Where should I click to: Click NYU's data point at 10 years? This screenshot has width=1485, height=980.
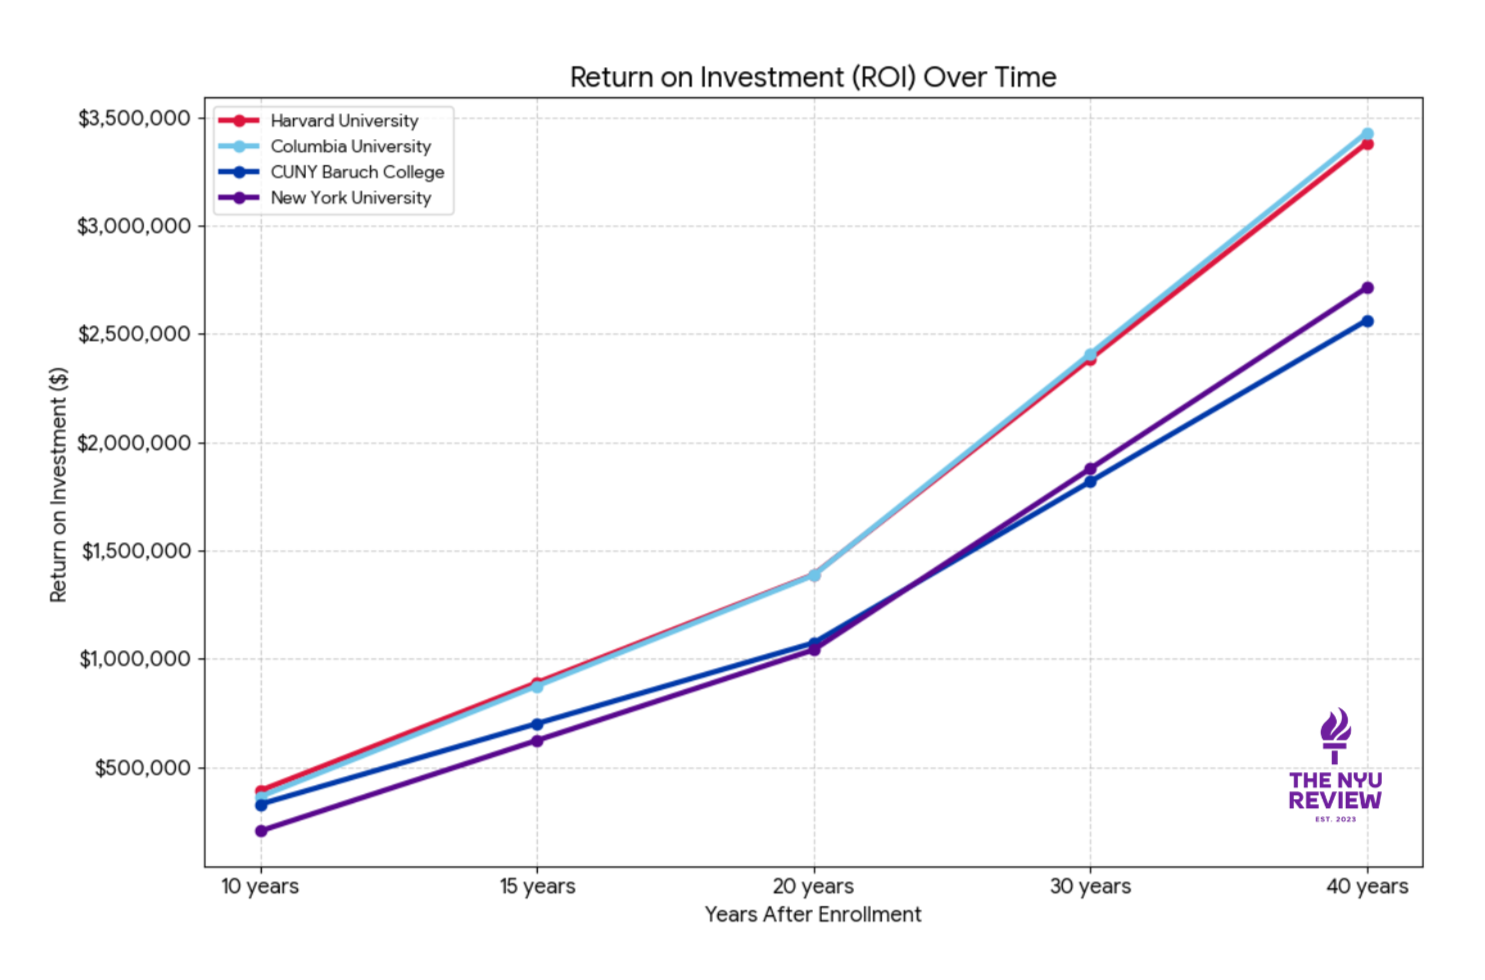(x=261, y=831)
